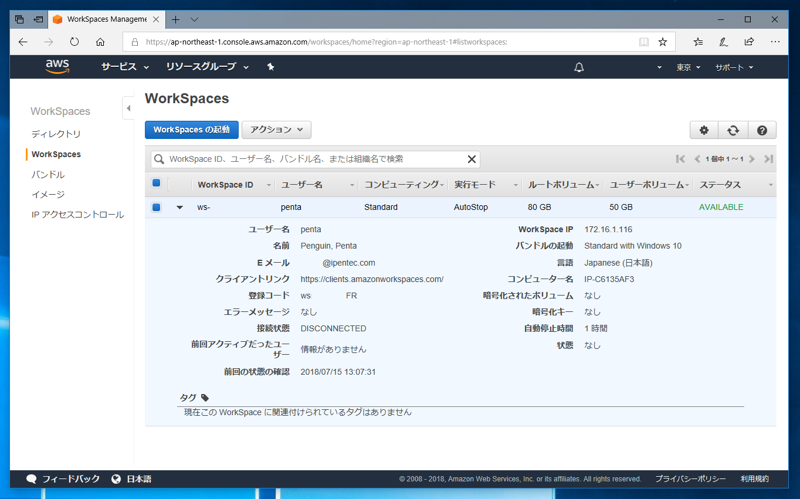Image resolution: width=800 pixels, height=499 pixels.
Task: Click the feedback speech bubble icon
Action: click(x=31, y=479)
